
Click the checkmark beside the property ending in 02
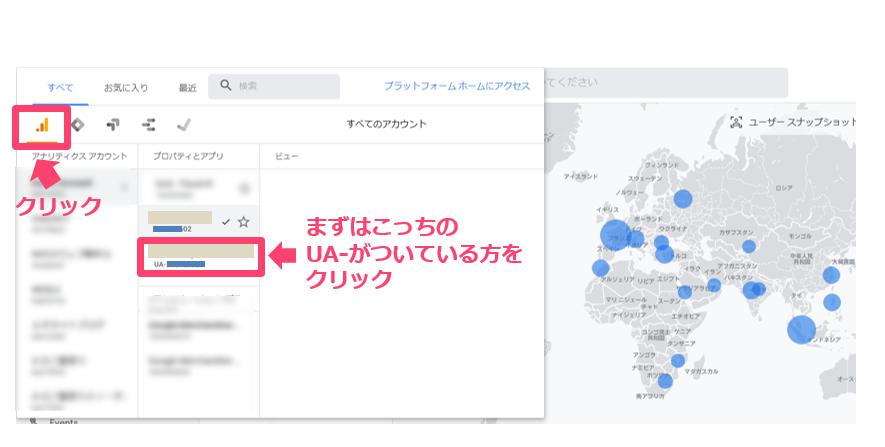click(x=226, y=222)
